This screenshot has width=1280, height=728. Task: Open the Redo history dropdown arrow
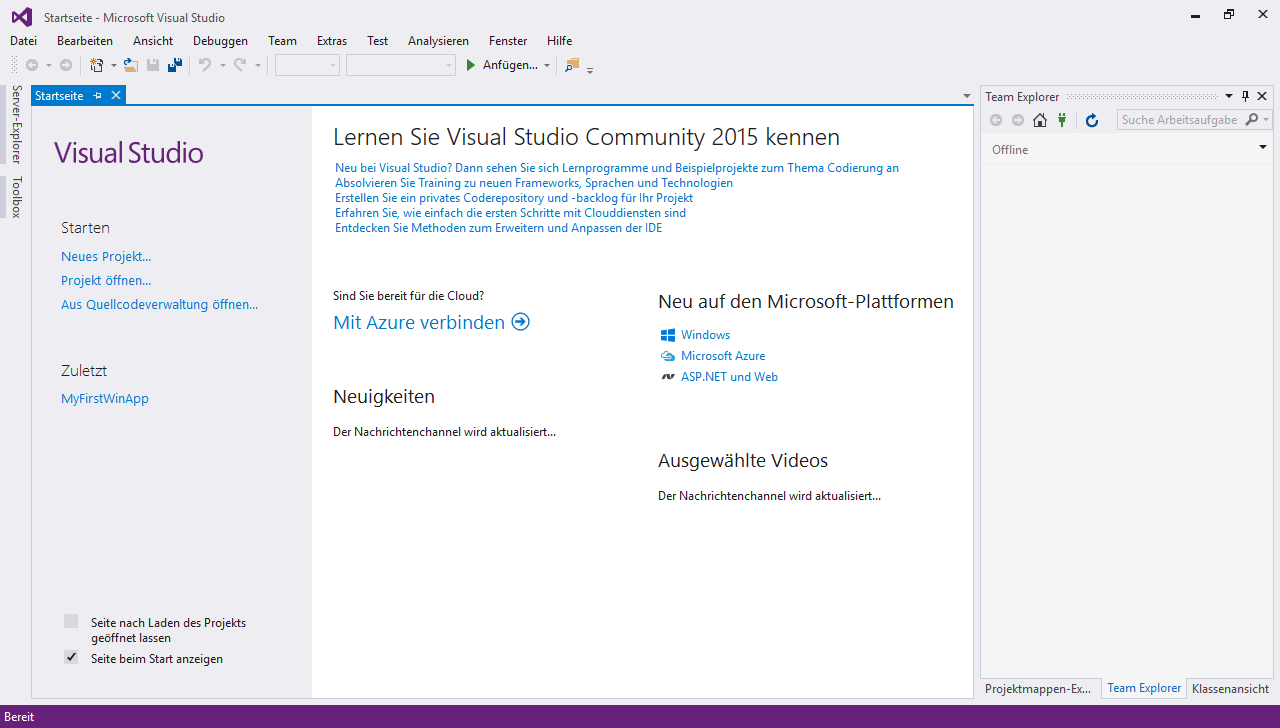click(257, 65)
